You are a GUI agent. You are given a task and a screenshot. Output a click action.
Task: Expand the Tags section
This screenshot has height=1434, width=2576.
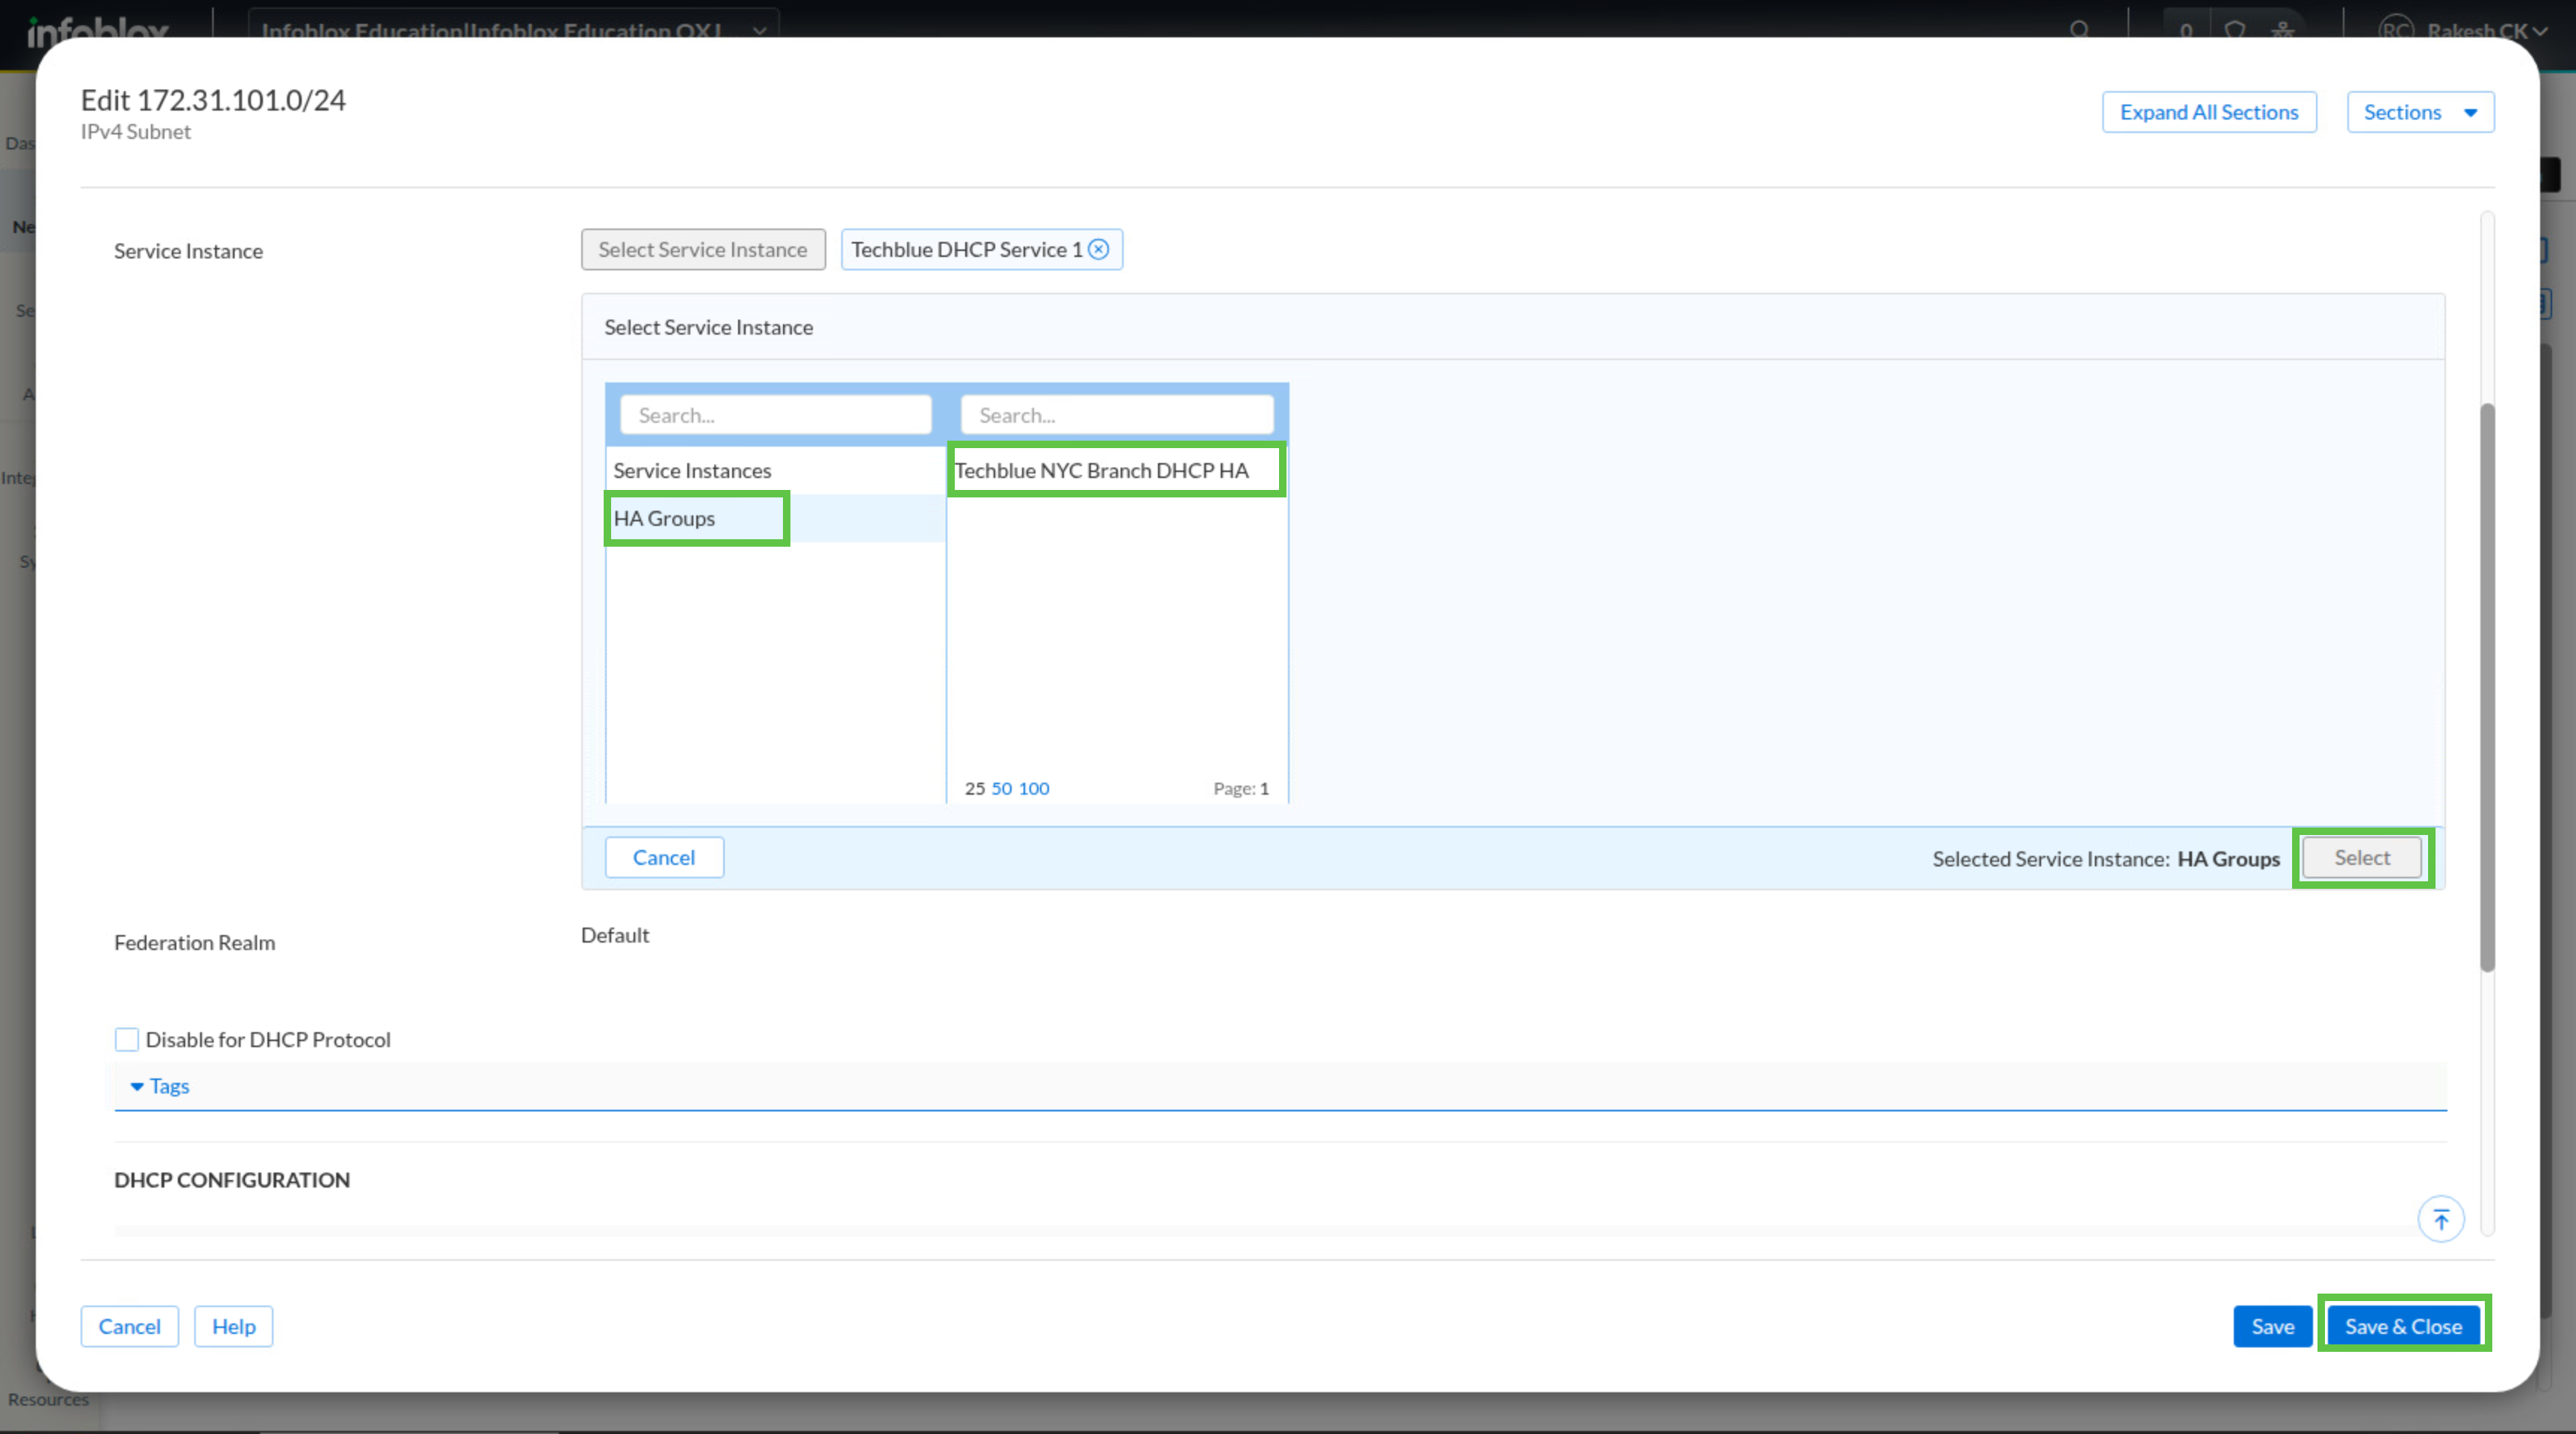[160, 1086]
